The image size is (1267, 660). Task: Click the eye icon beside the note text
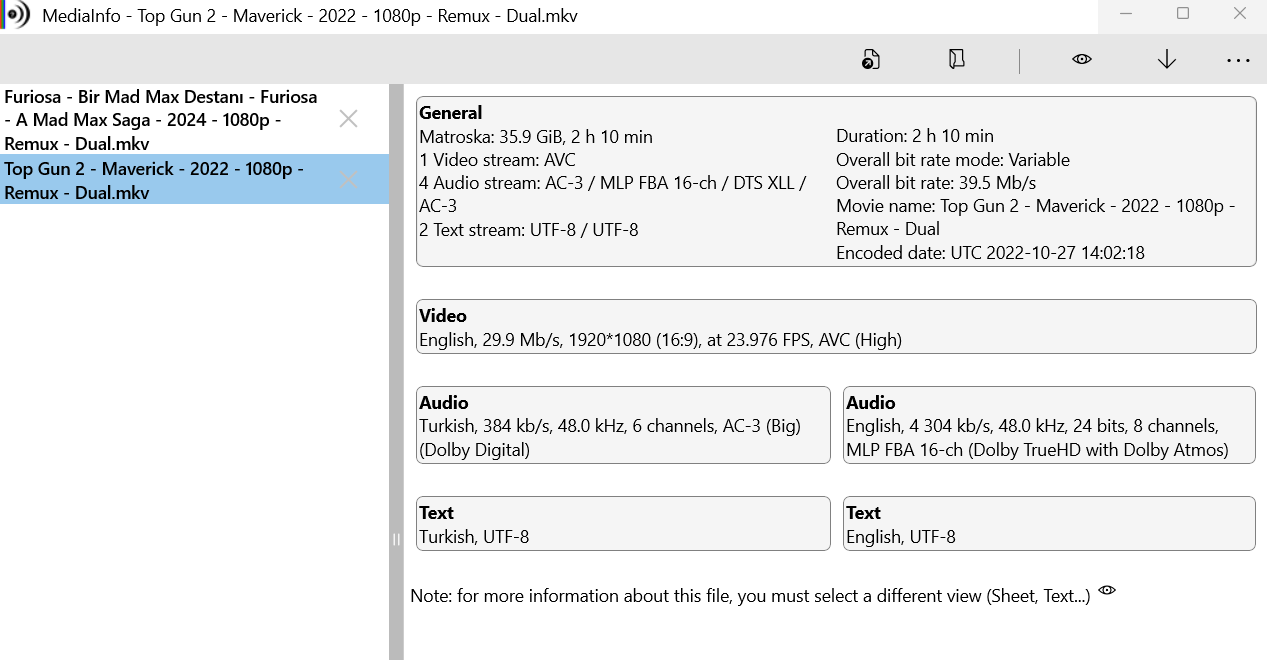[1107, 590]
